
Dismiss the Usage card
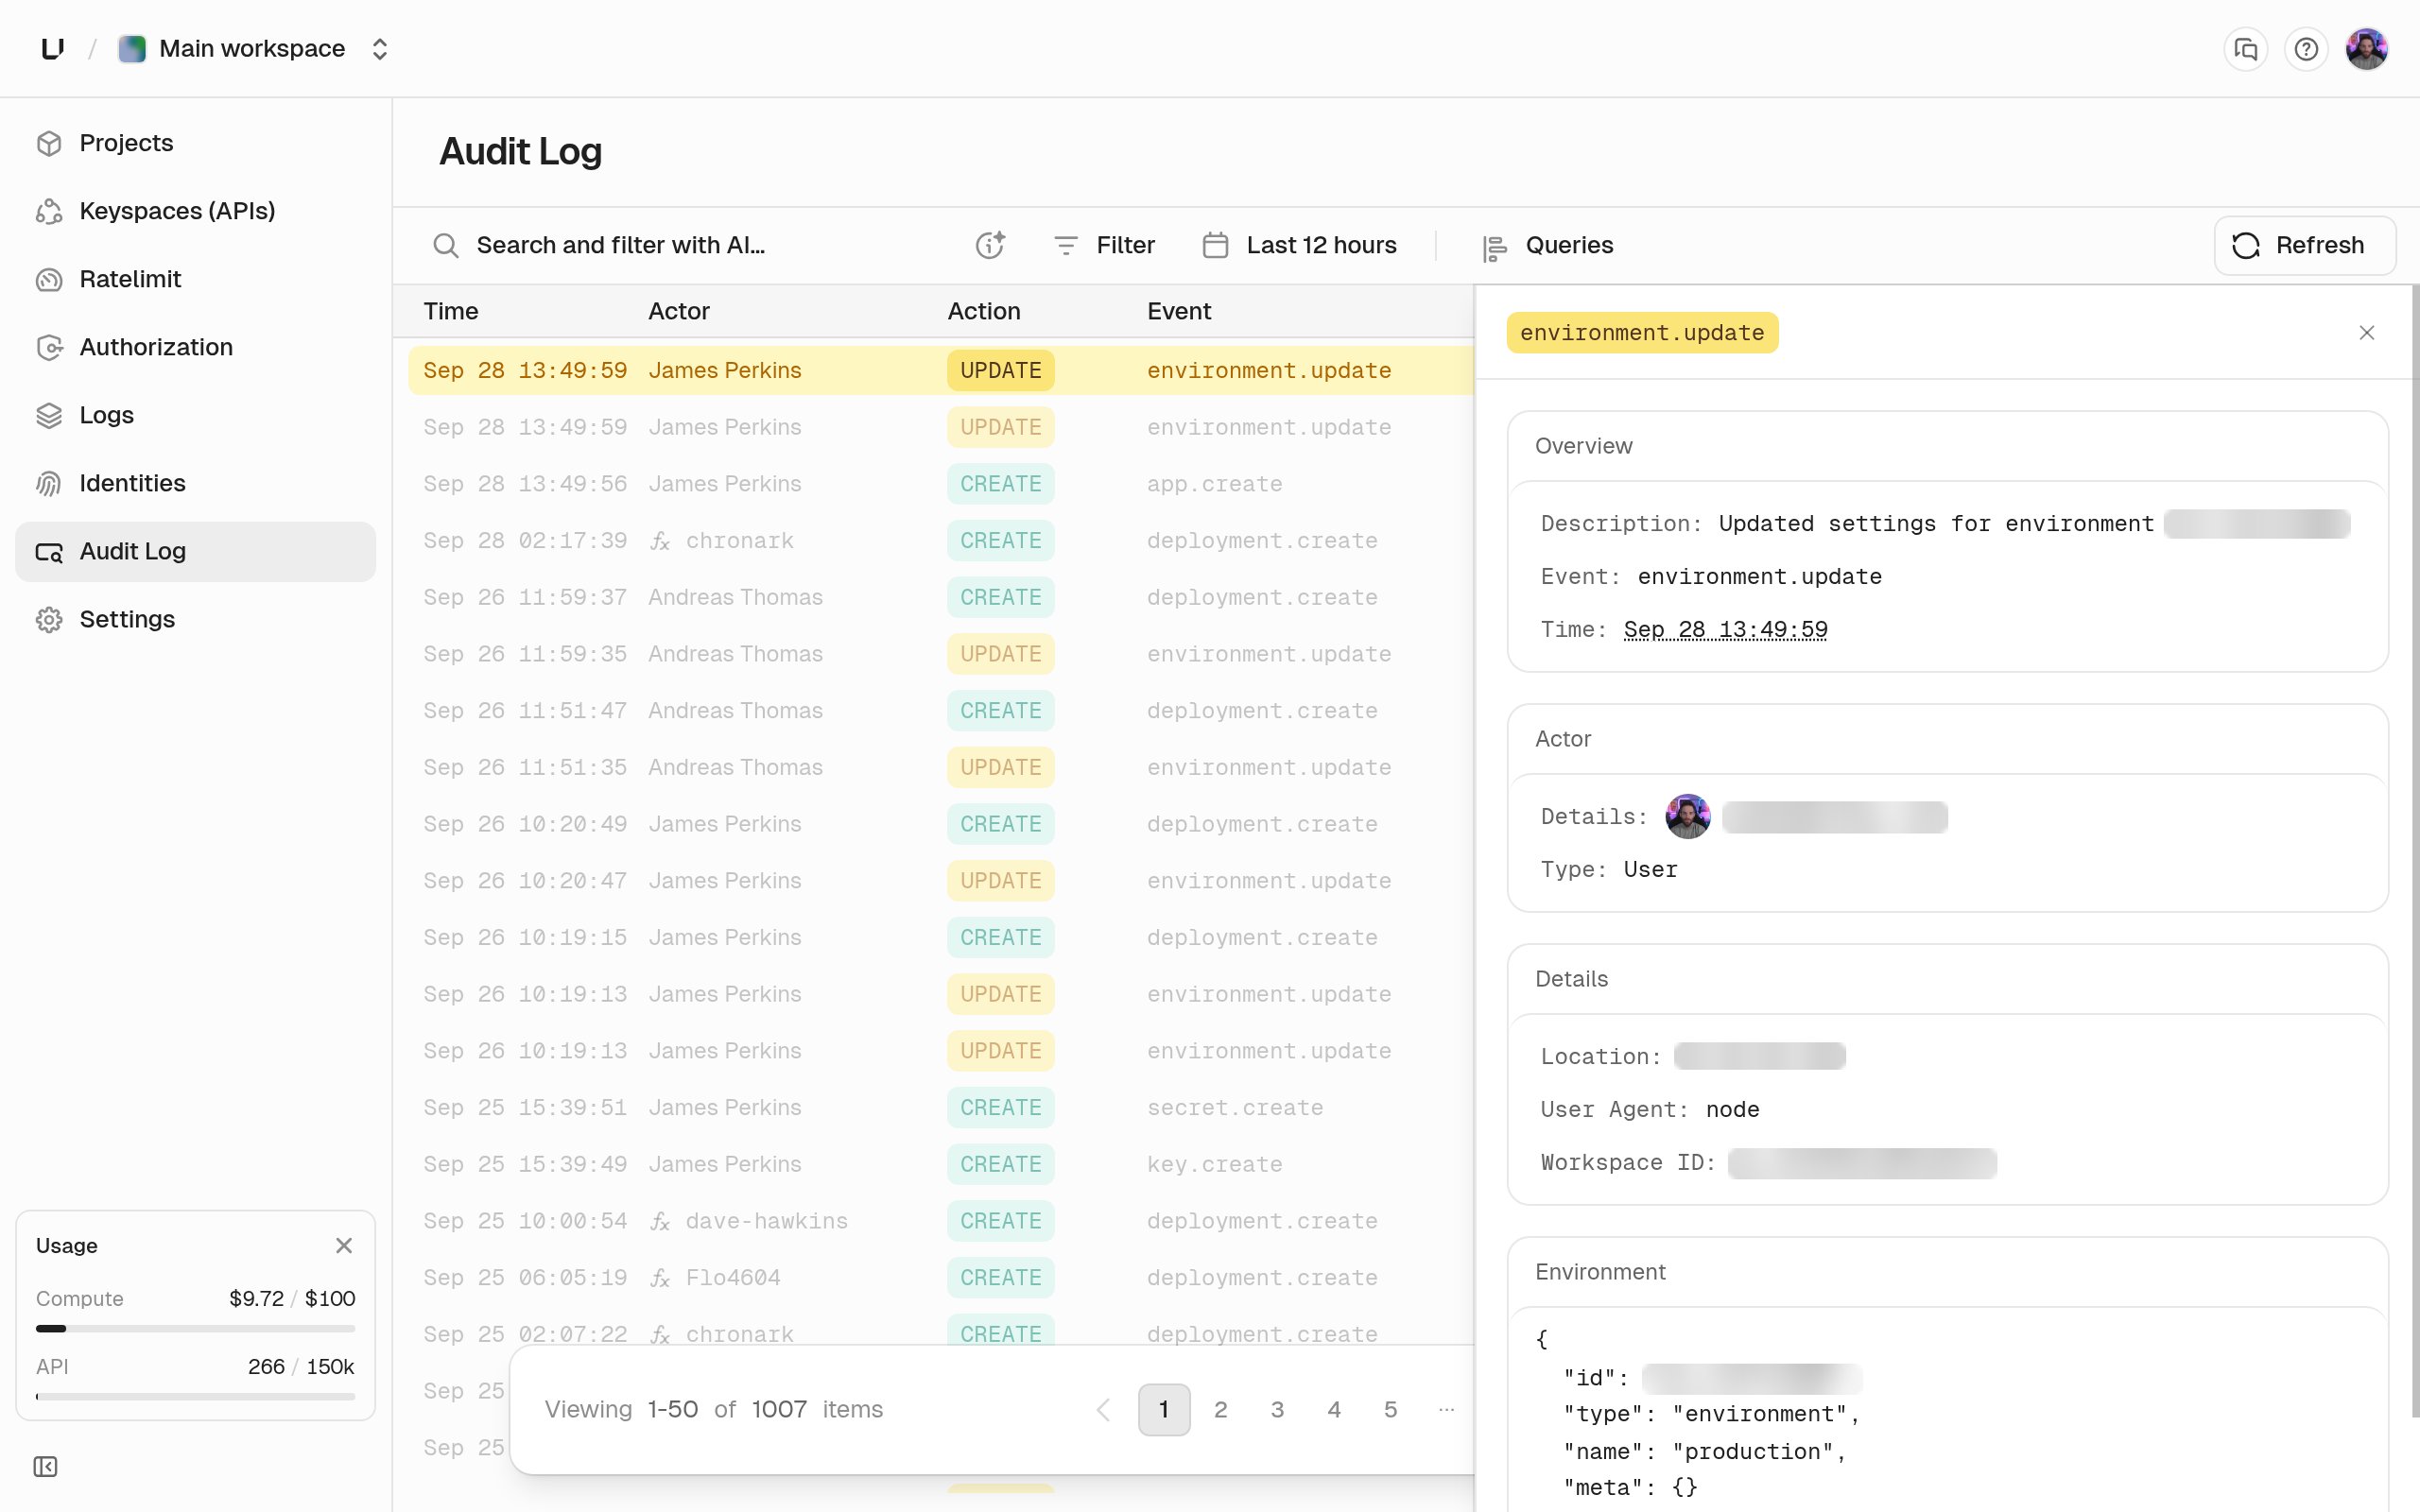click(344, 1245)
